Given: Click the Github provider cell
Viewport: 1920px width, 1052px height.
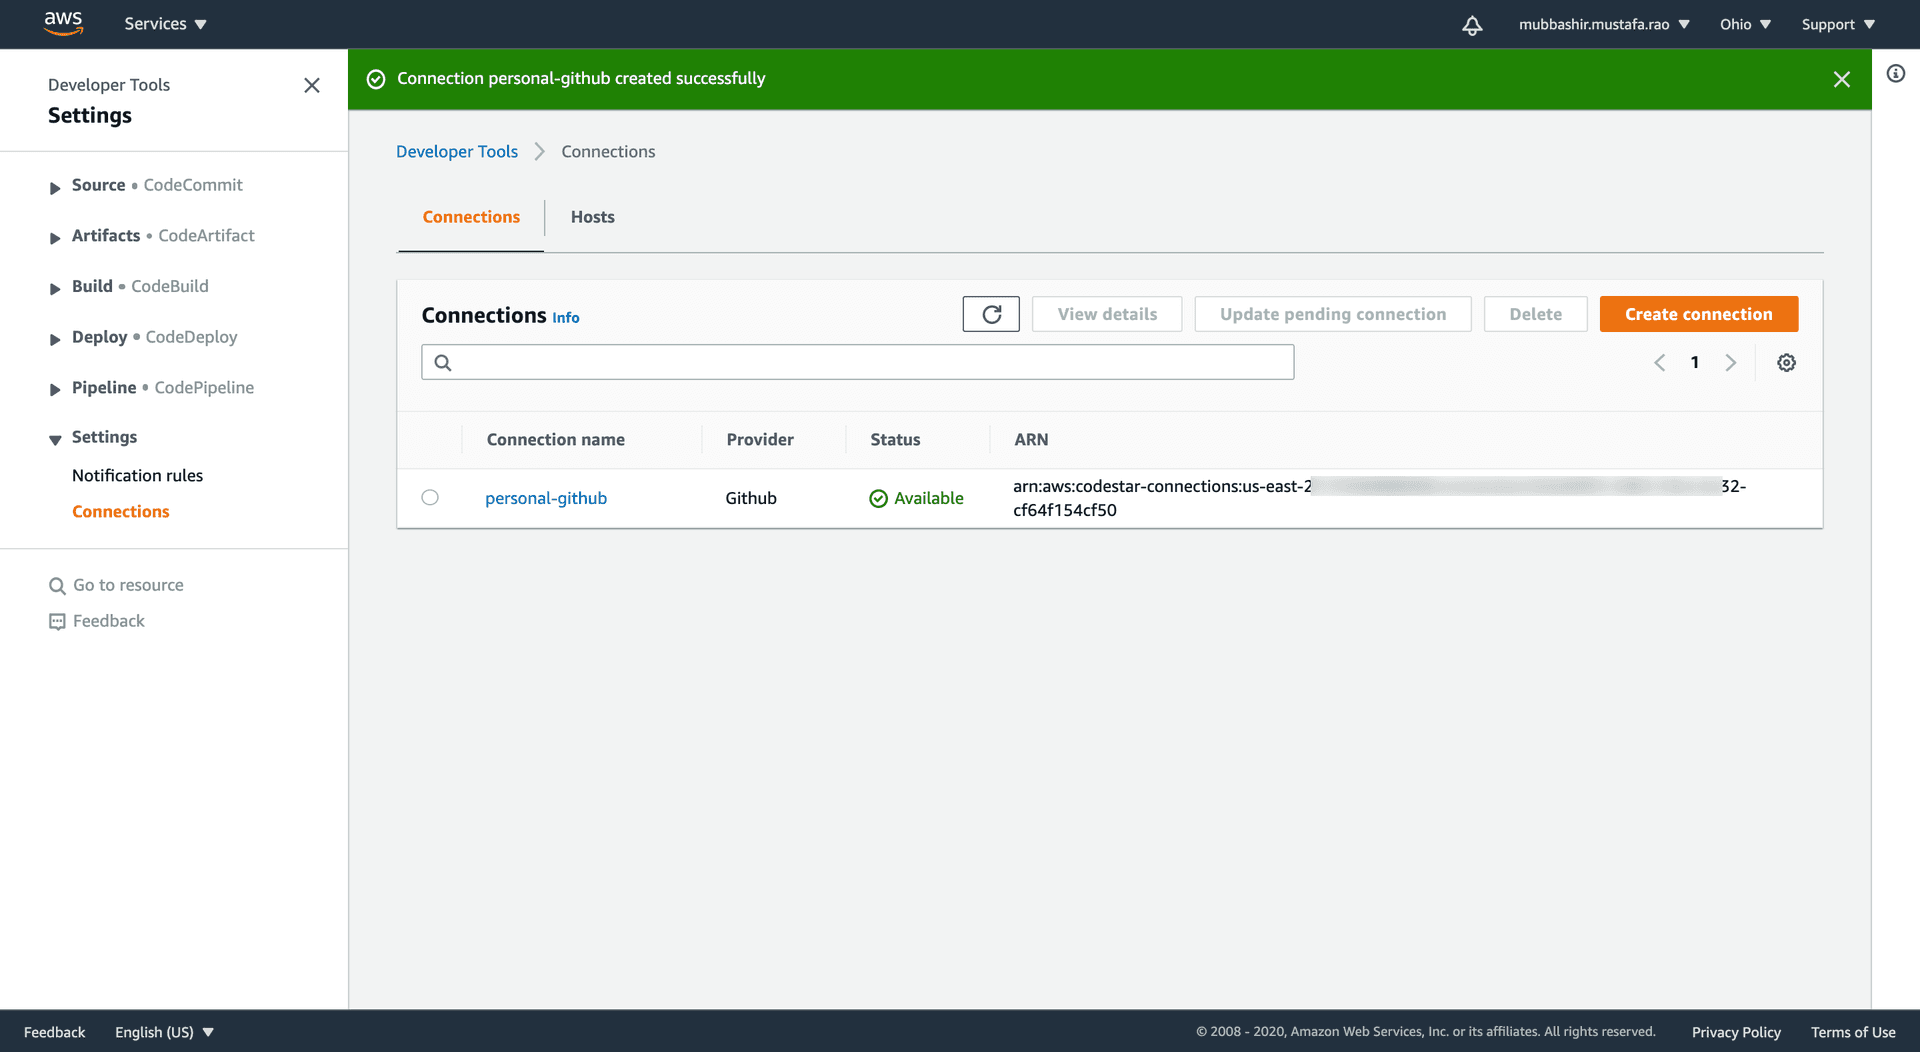Looking at the screenshot, I should (x=751, y=498).
